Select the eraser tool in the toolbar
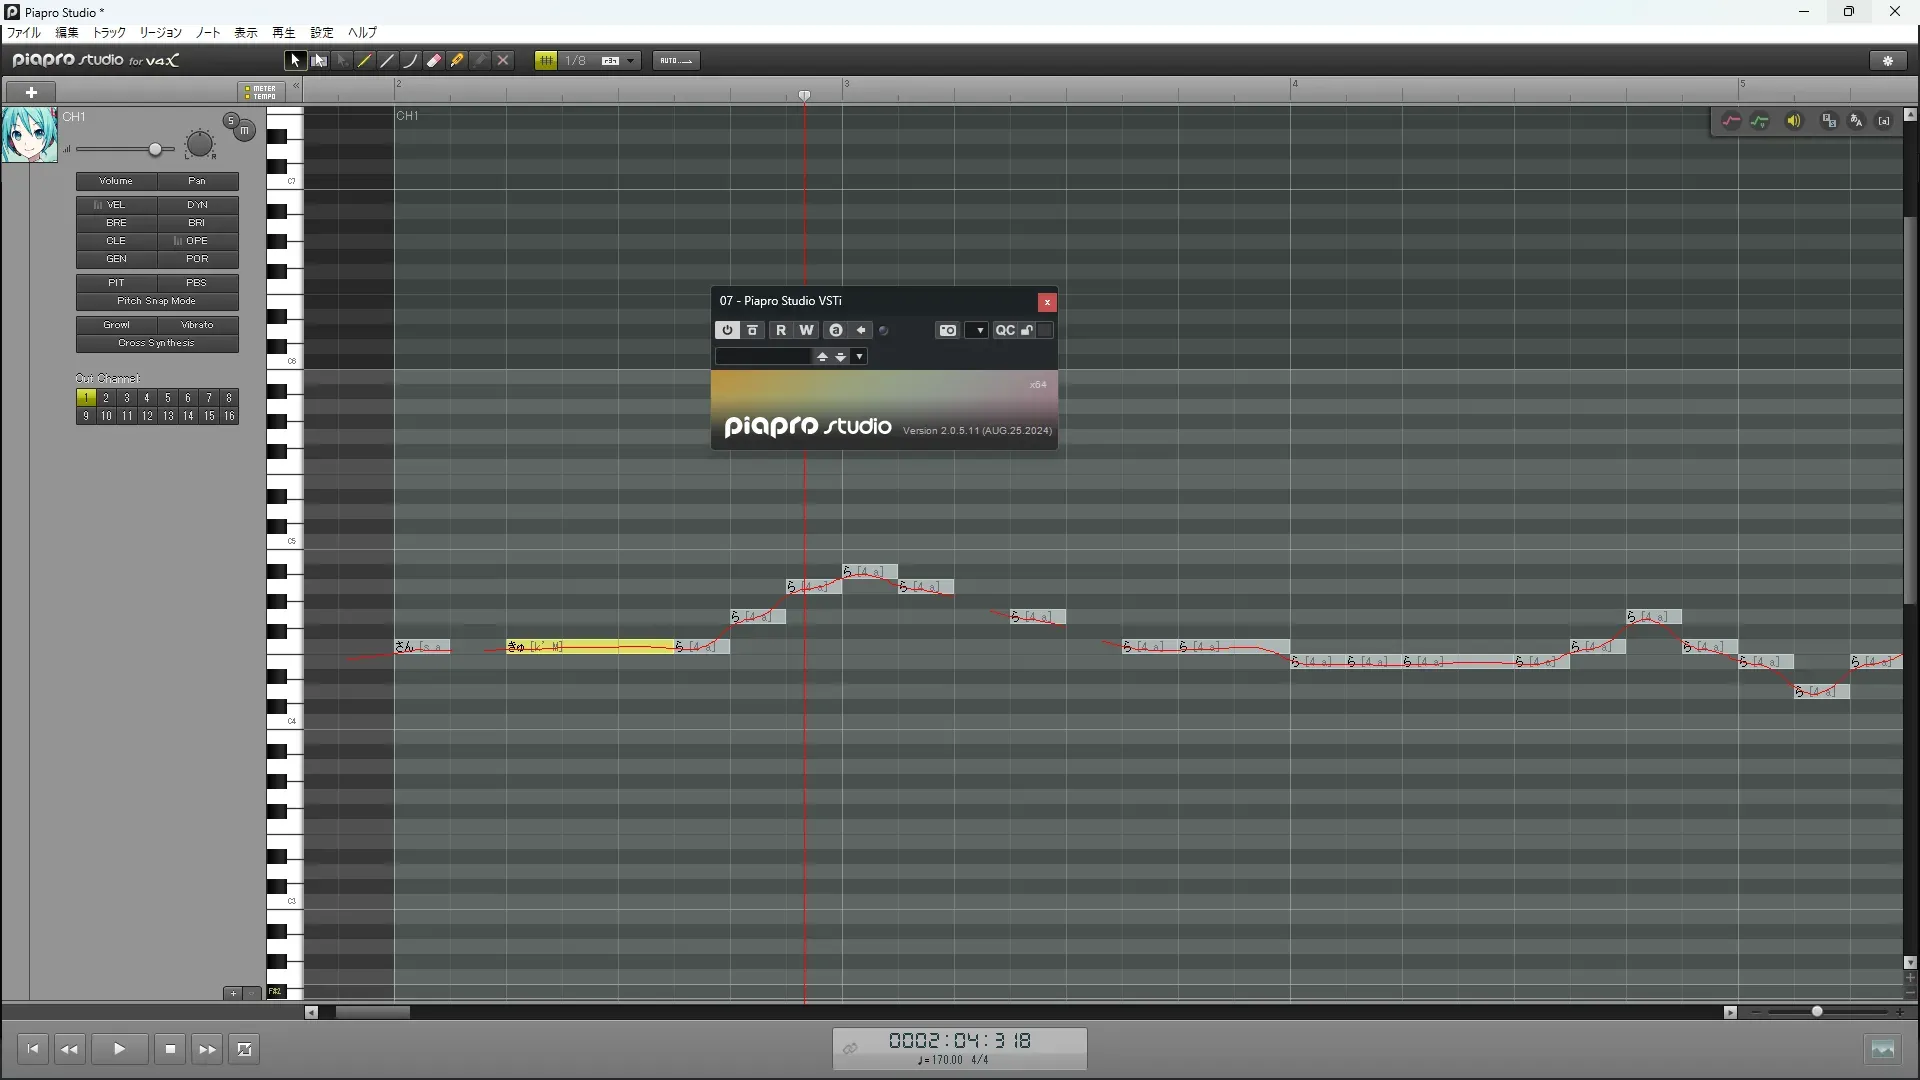1920x1080 pixels. click(434, 61)
